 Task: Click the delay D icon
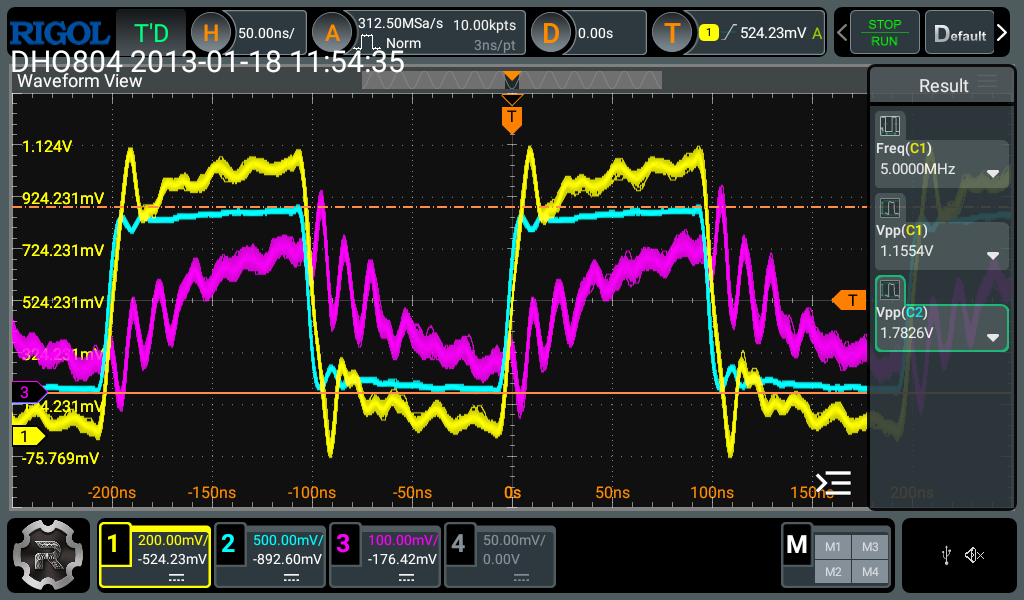[550, 33]
